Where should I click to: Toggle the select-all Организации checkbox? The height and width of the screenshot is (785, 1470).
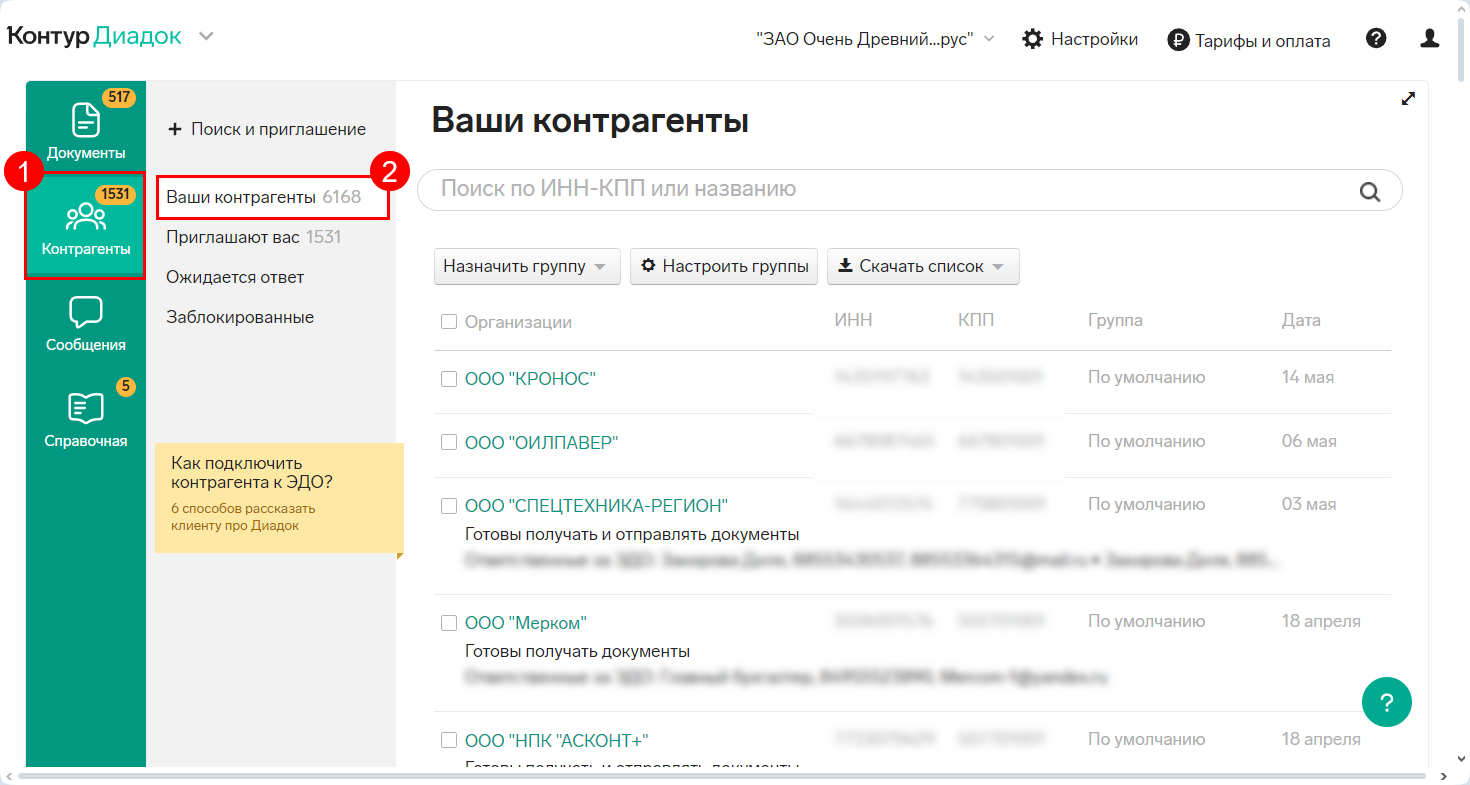(449, 322)
